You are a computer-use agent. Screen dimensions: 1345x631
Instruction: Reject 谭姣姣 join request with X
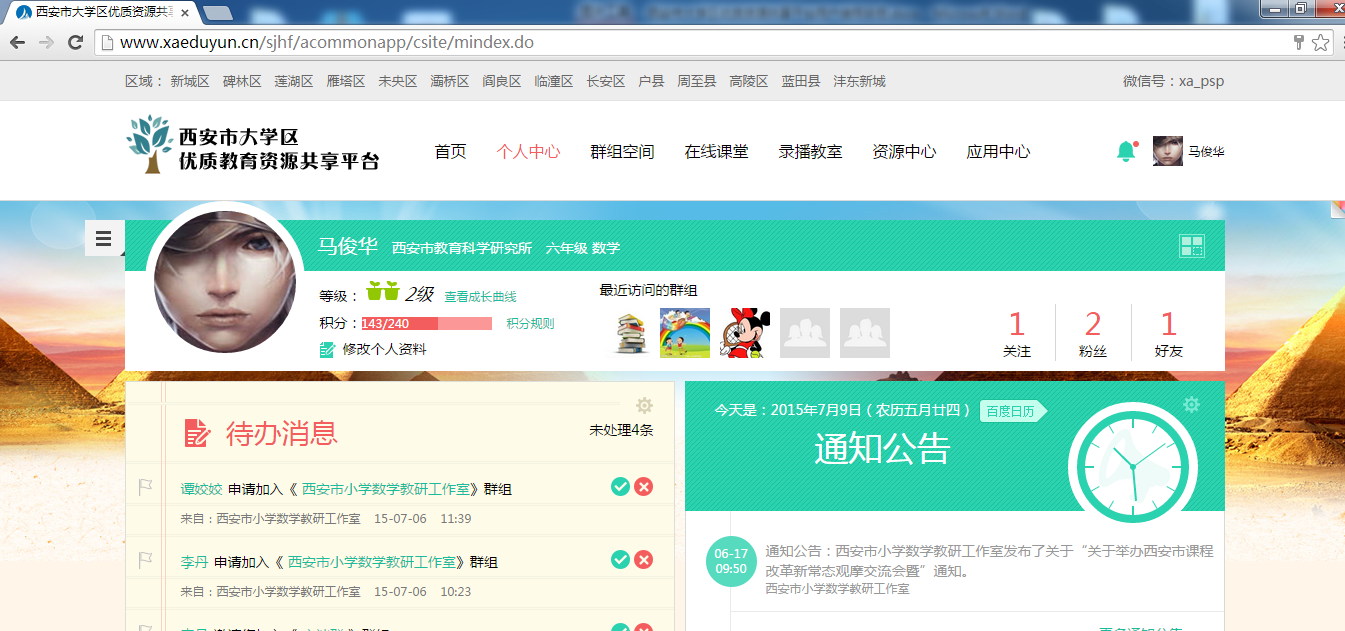[x=644, y=486]
